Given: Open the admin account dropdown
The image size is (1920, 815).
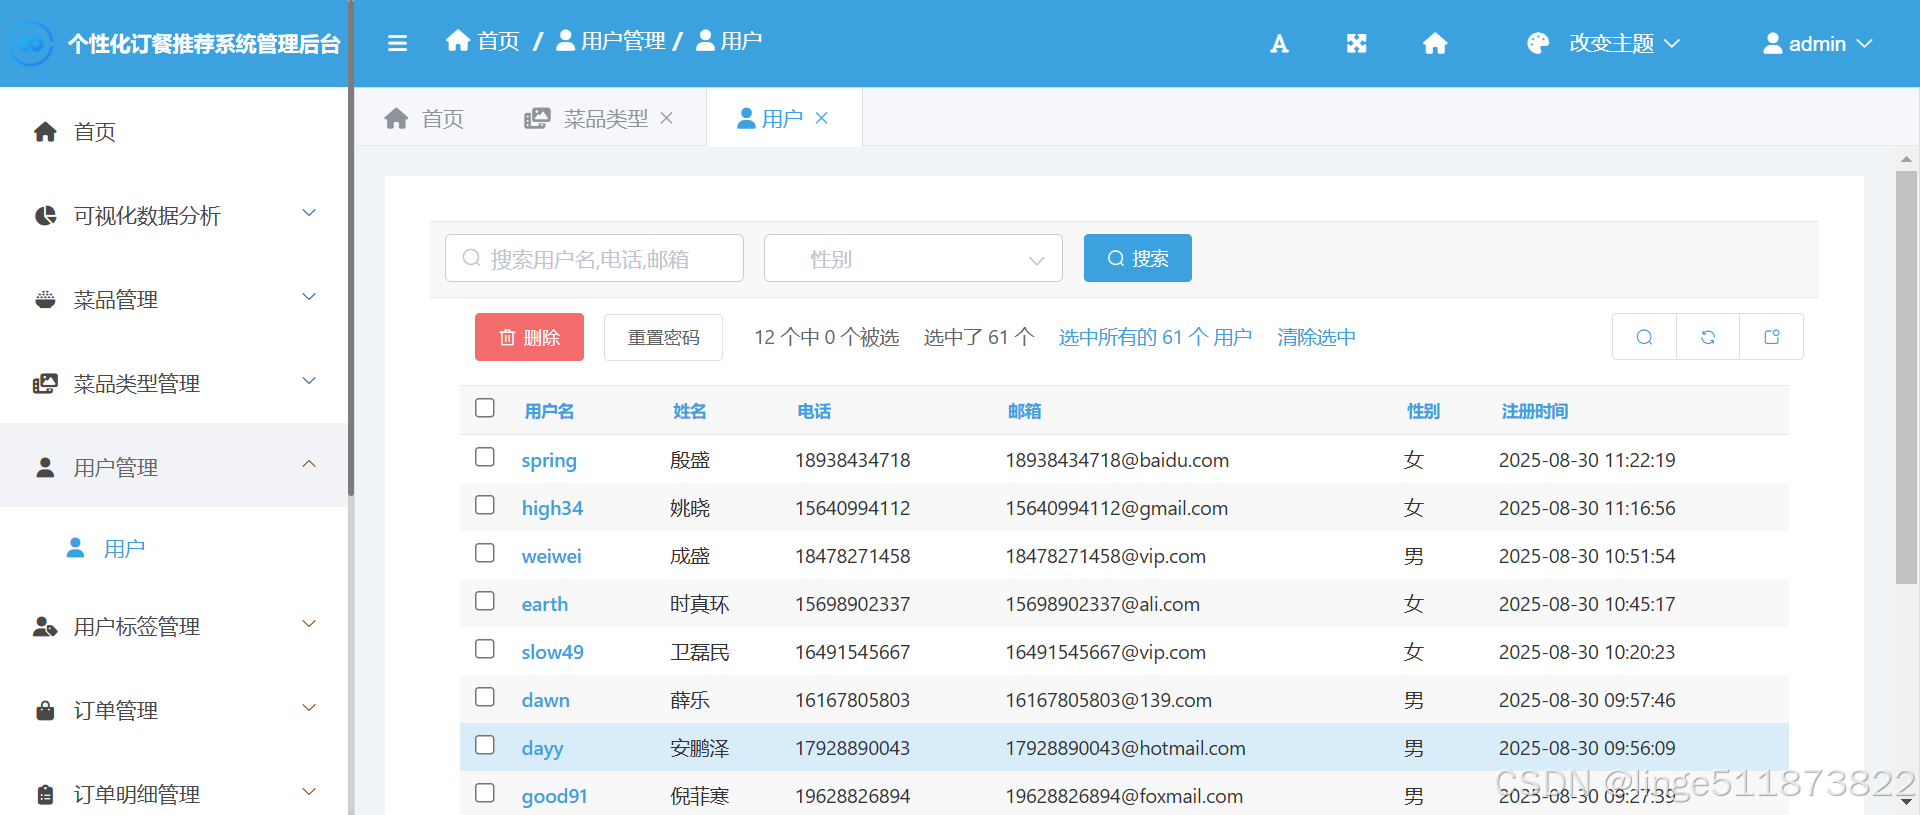Looking at the screenshot, I should tap(1817, 43).
